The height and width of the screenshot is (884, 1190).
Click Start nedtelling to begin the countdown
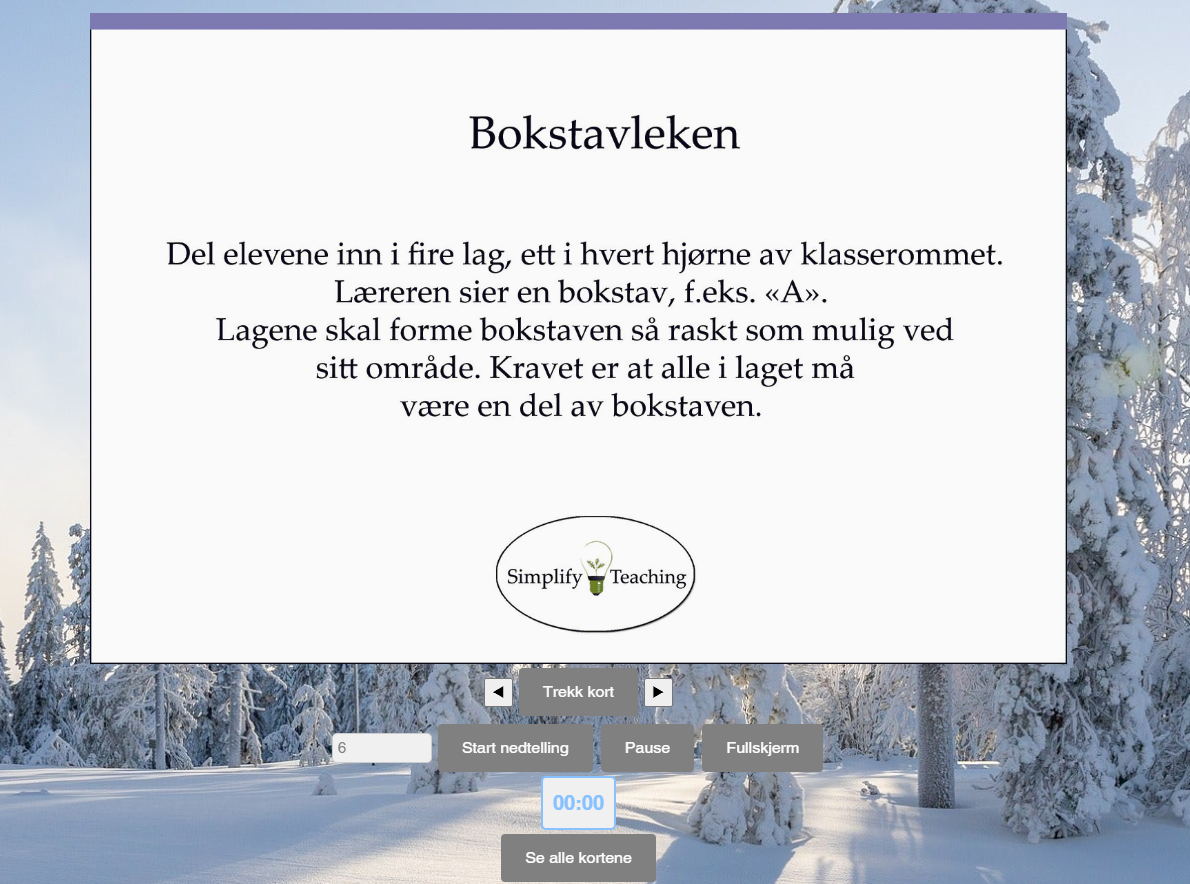515,748
